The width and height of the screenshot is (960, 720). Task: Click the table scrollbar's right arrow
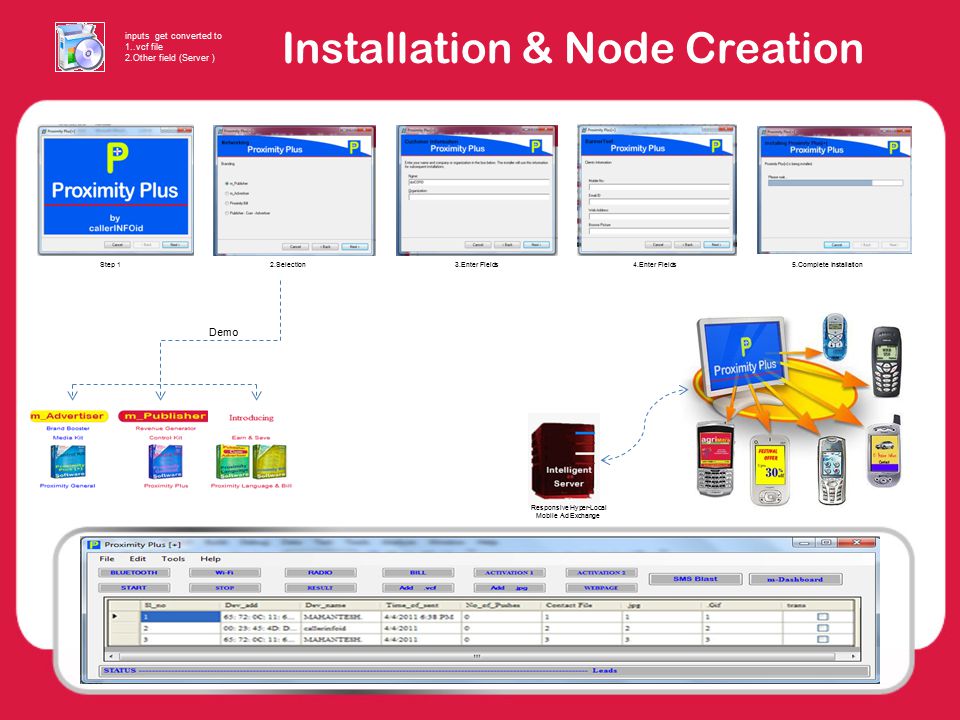(853, 656)
